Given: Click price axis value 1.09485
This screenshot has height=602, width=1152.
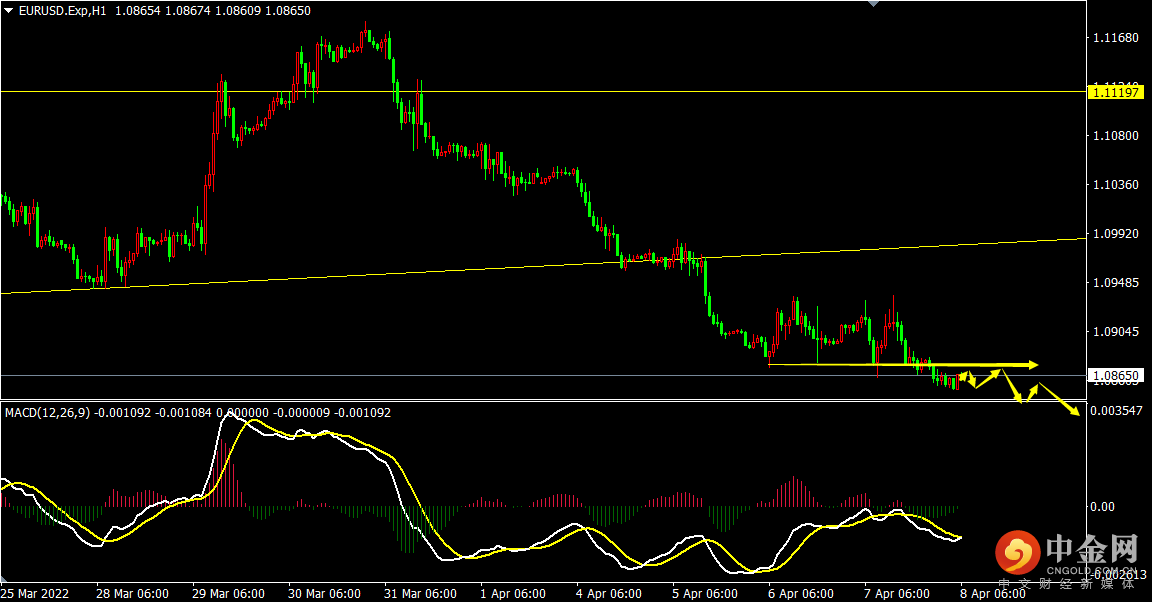Looking at the screenshot, I should coord(1115,282).
